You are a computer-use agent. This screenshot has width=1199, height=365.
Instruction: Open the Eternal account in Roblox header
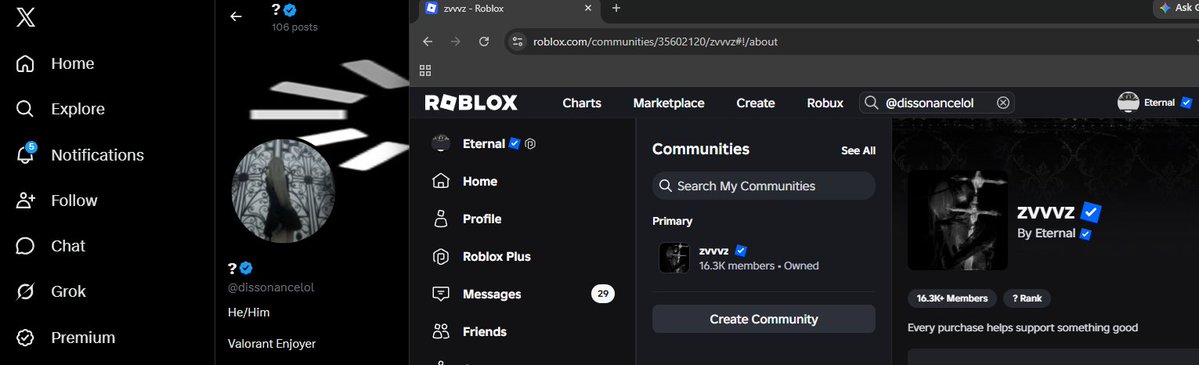pos(1155,102)
